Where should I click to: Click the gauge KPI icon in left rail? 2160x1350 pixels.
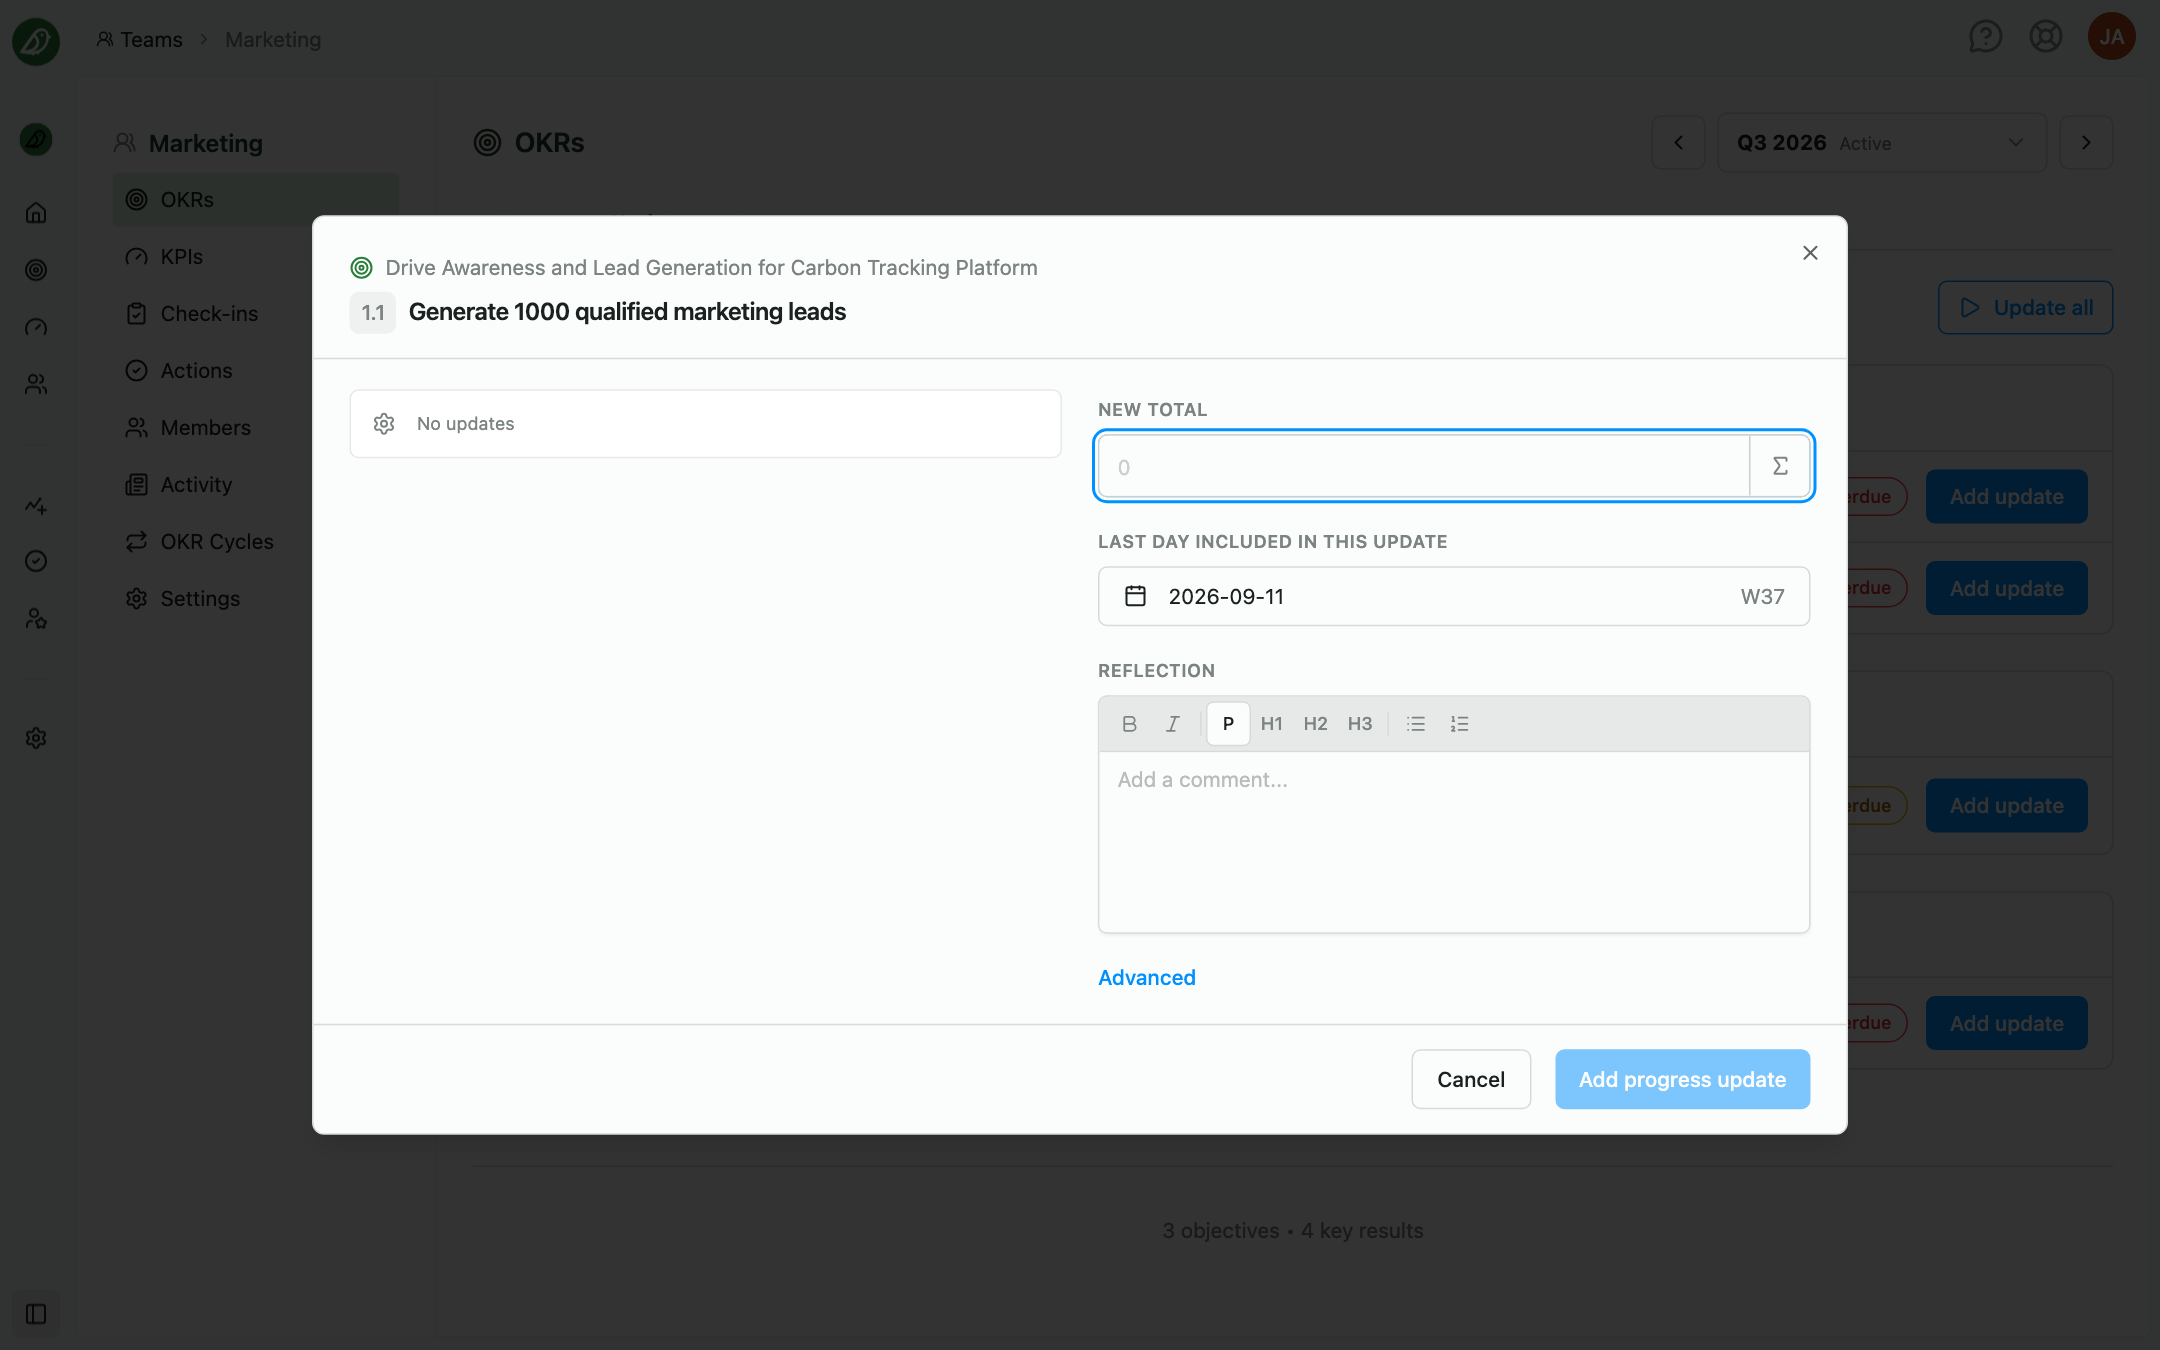tap(36, 327)
